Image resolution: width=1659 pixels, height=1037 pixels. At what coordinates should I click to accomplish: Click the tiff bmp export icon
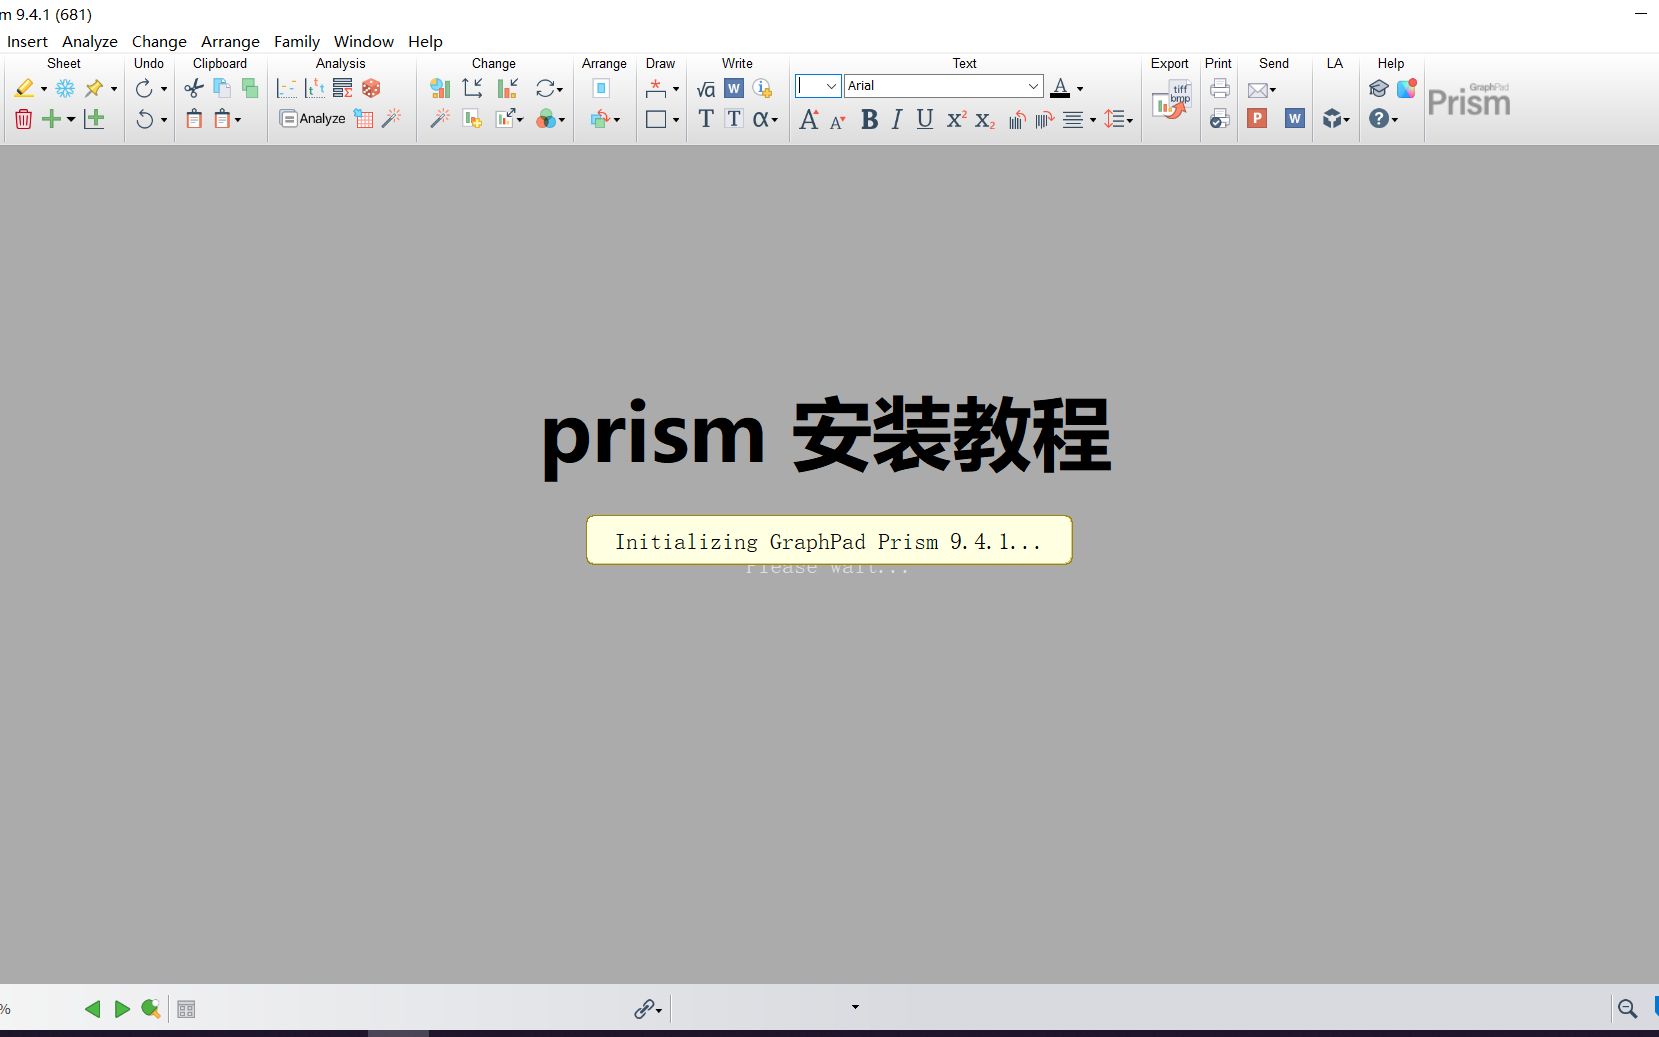[x=1171, y=101]
